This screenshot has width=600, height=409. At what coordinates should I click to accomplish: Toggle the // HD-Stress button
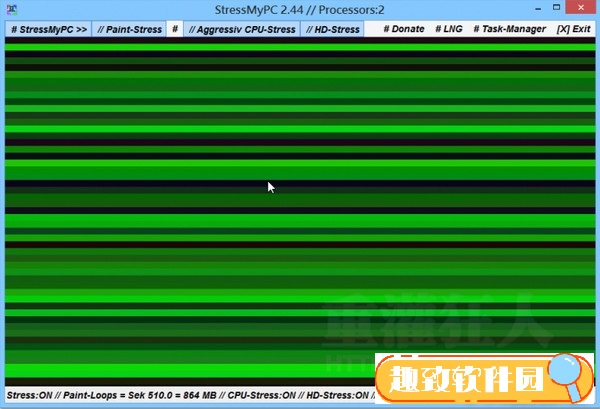click(x=333, y=29)
